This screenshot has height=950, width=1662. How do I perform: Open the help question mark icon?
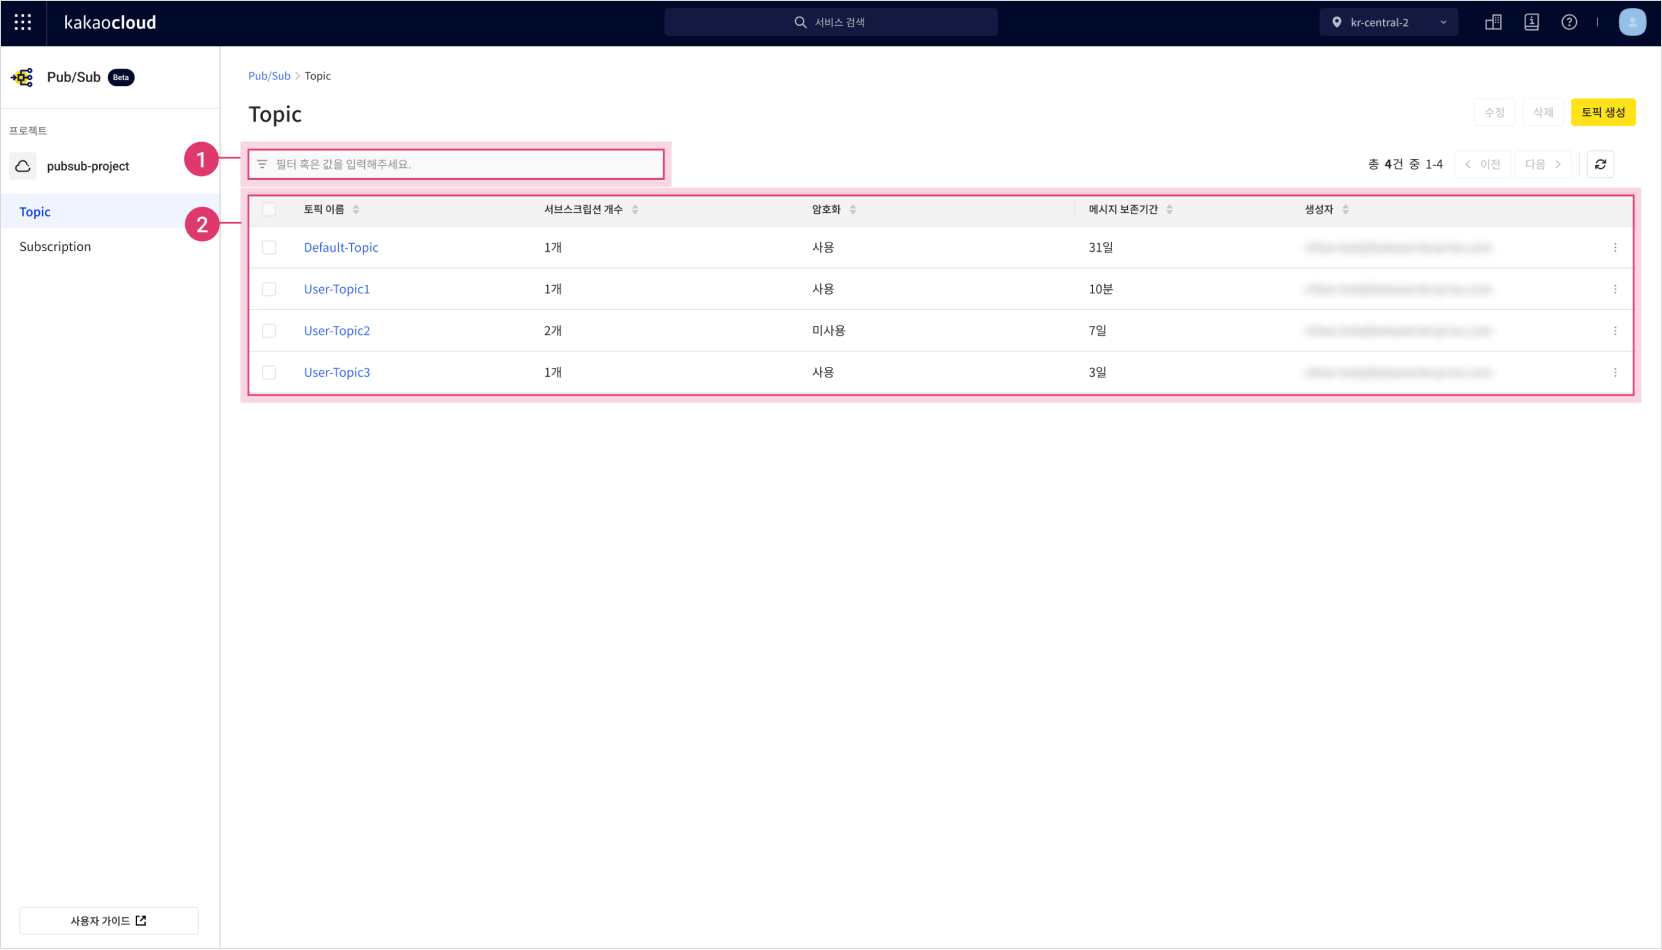1569,22
